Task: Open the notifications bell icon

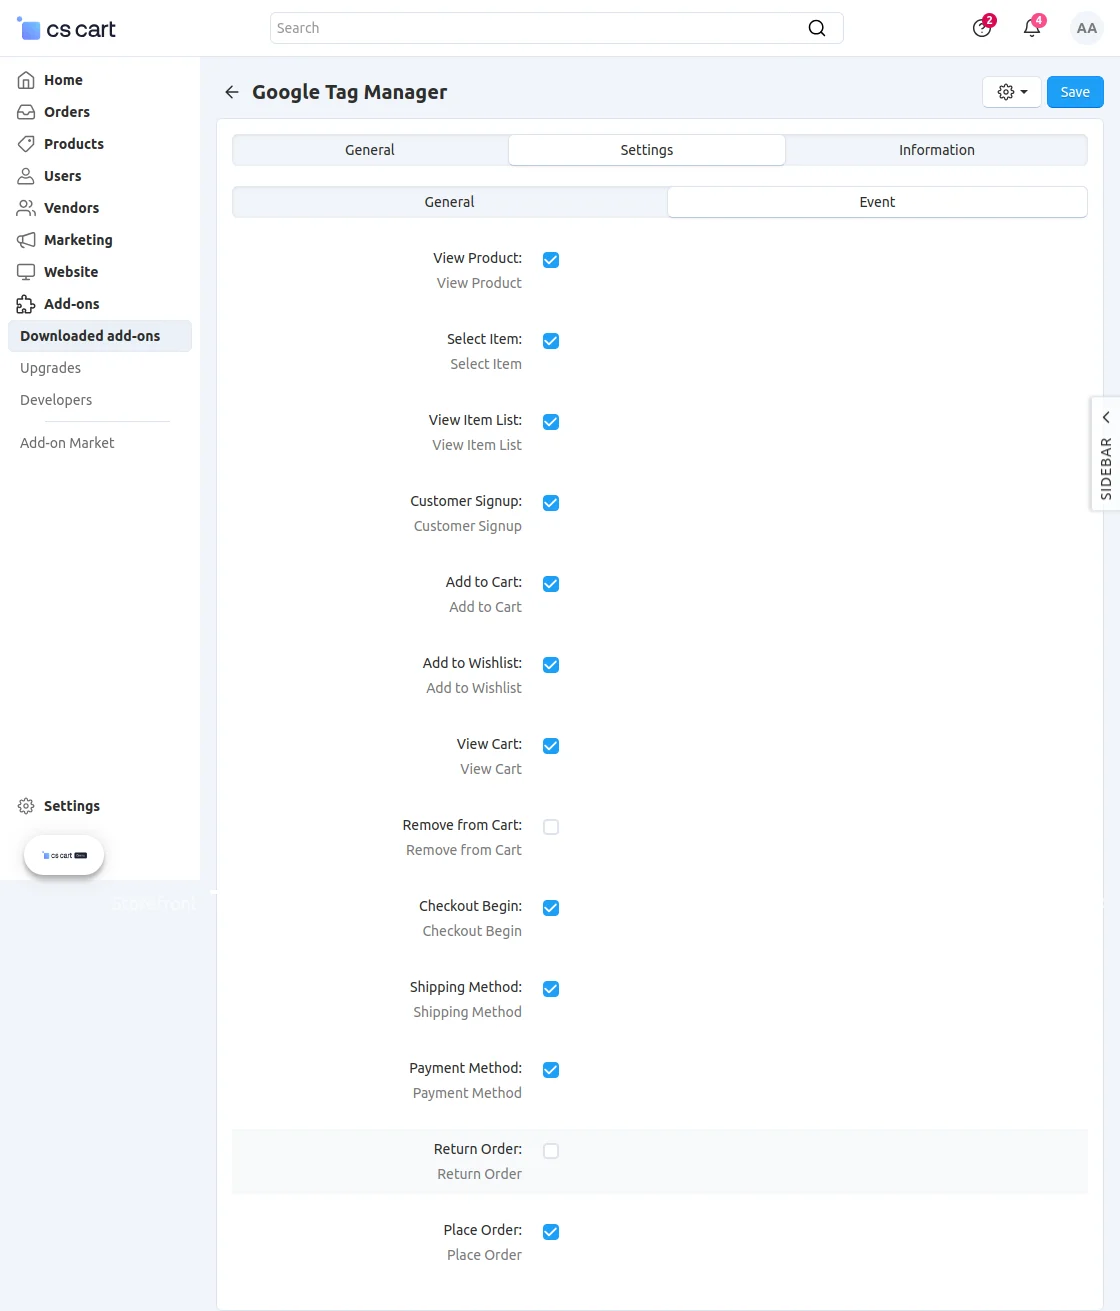Action: pyautogui.click(x=1031, y=28)
